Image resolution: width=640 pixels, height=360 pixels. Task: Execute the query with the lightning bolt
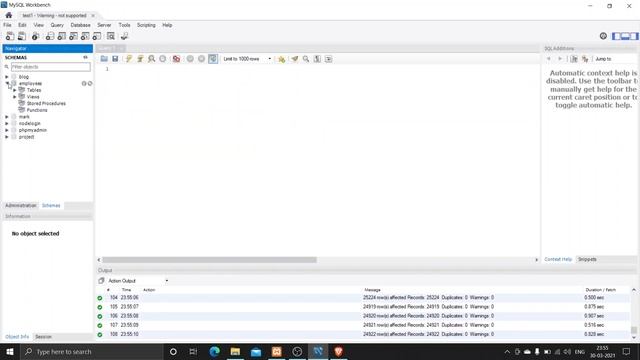pos(129,59)
